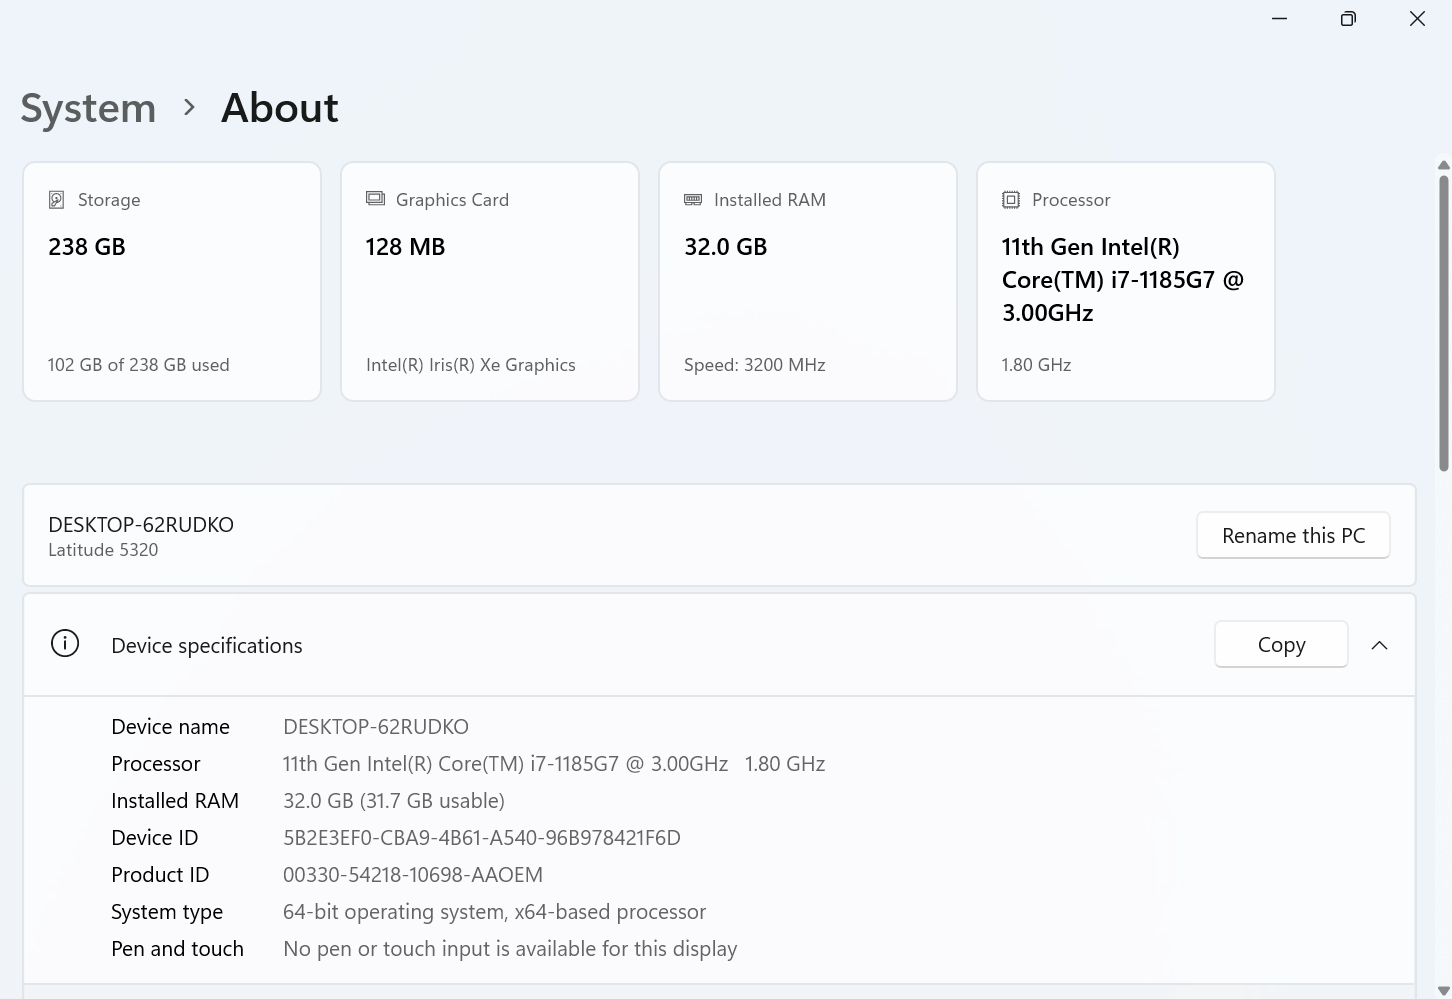Click the vertical scrollbar thumb
This screenshot has height=999, width=1452.
1443,320
